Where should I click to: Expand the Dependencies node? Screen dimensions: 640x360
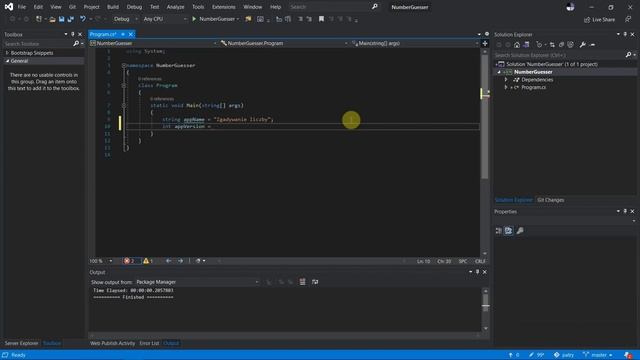point(506,80)
